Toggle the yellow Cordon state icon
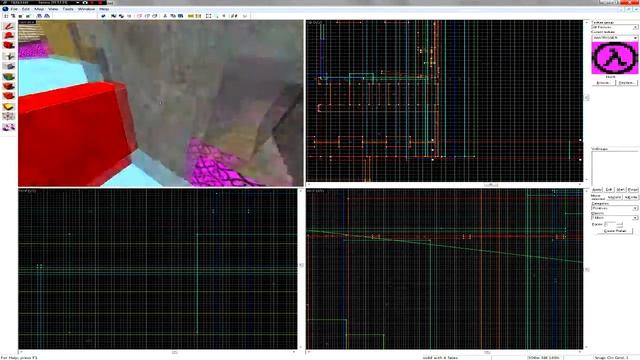The width and height of the screenshot is (640, 360). tap(191, 16)
